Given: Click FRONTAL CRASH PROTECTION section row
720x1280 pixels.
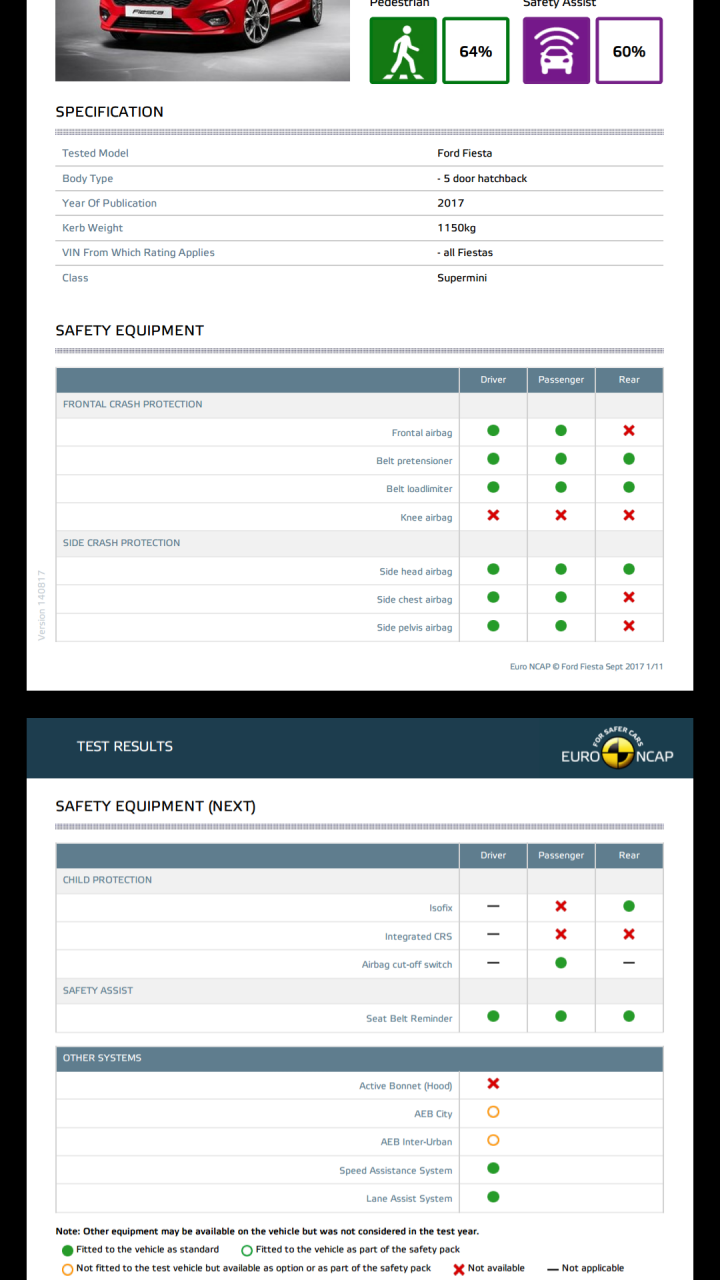Looking at the screenshot, I should 359,405.
